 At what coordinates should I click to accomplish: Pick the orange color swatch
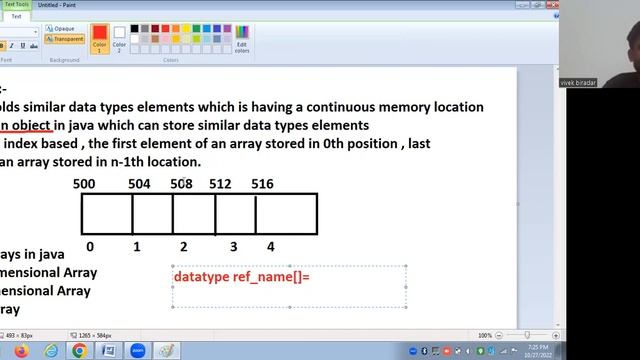[176, 29]
